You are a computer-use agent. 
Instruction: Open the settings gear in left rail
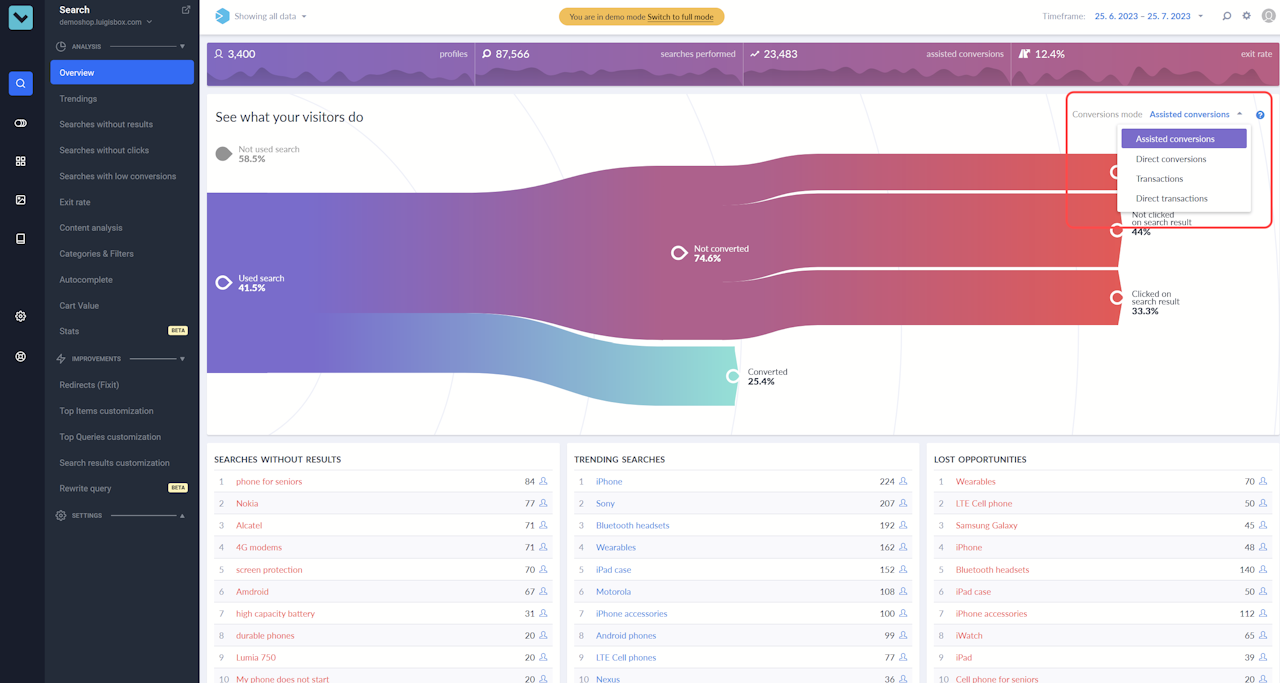pyautogui.click(x=21, y=316)
